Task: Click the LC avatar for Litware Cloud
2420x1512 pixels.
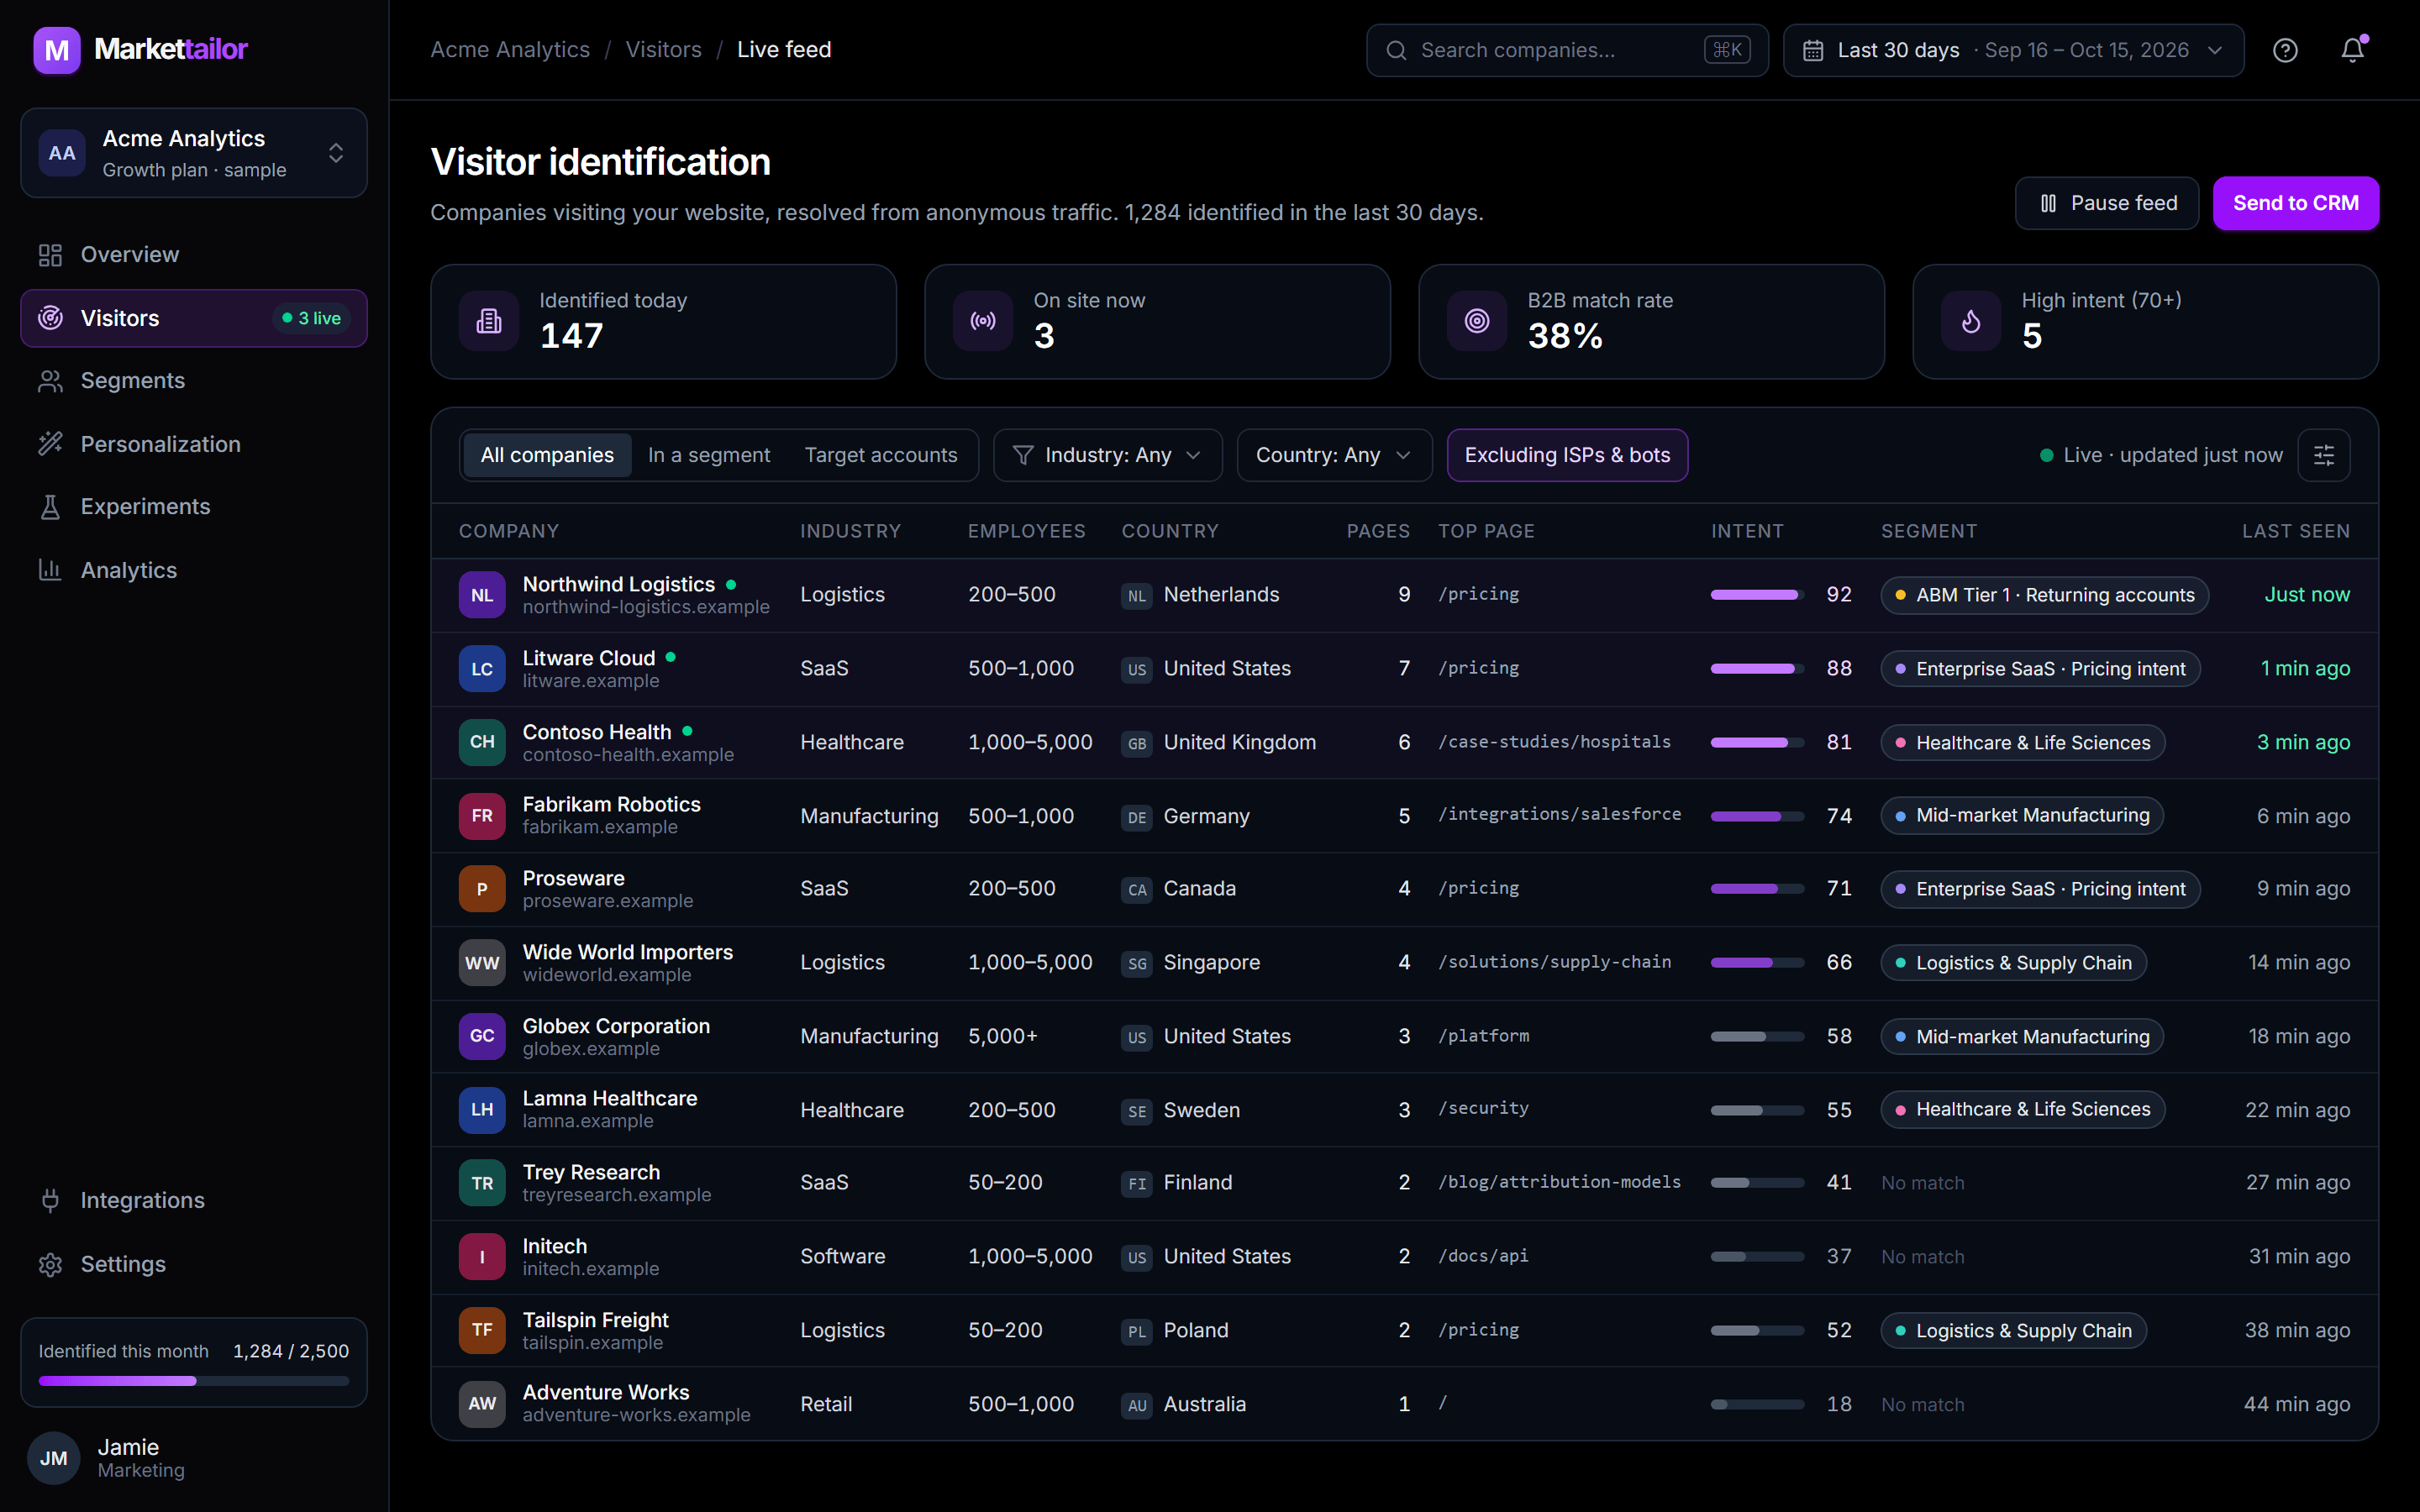Action: pos(482,669)
